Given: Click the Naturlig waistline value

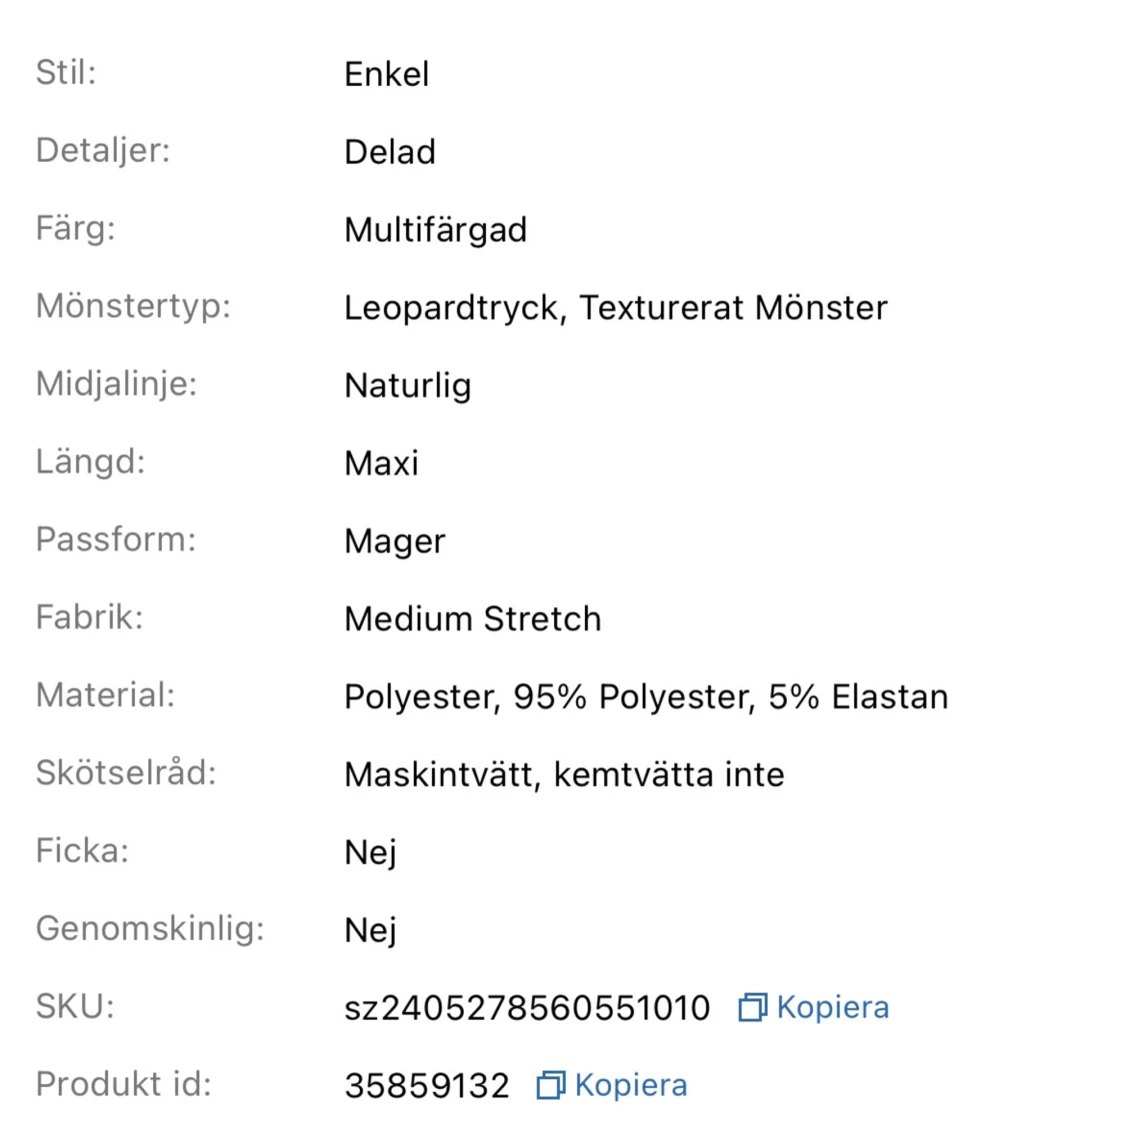Looking at the screenshot, I should (x=408, y=386).
